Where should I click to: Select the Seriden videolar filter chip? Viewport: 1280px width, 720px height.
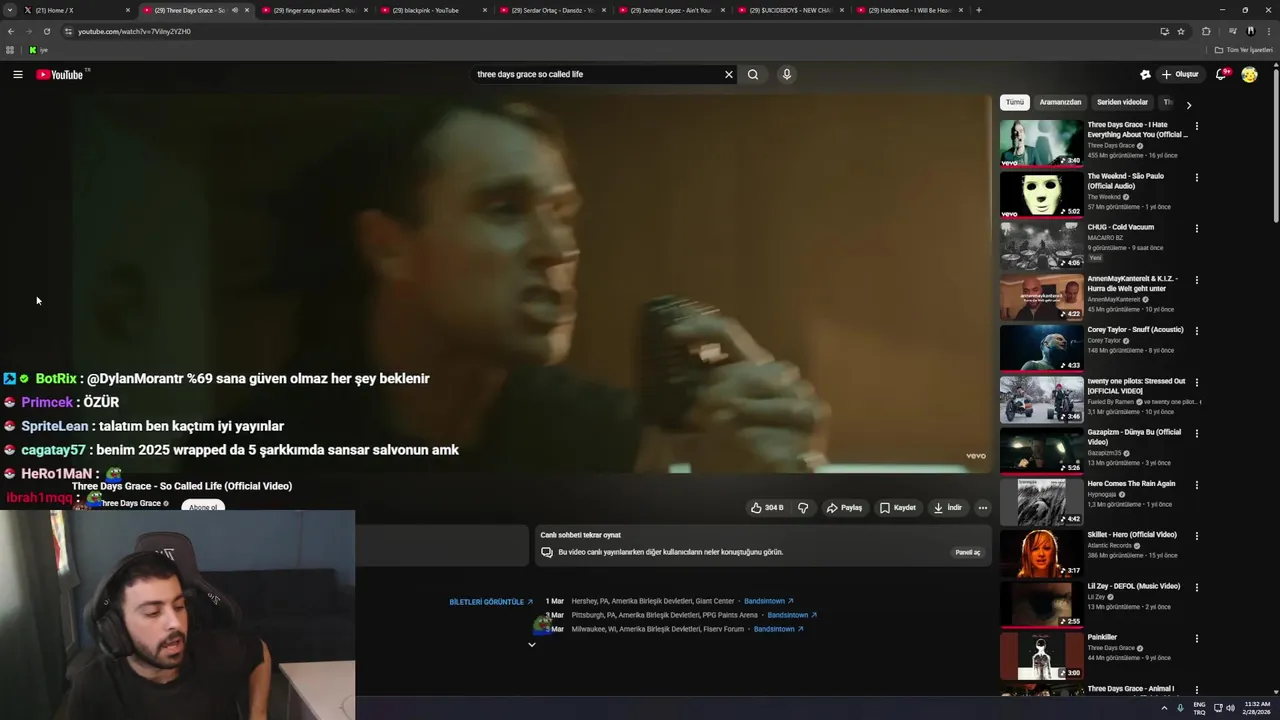tap(1122, 102)
